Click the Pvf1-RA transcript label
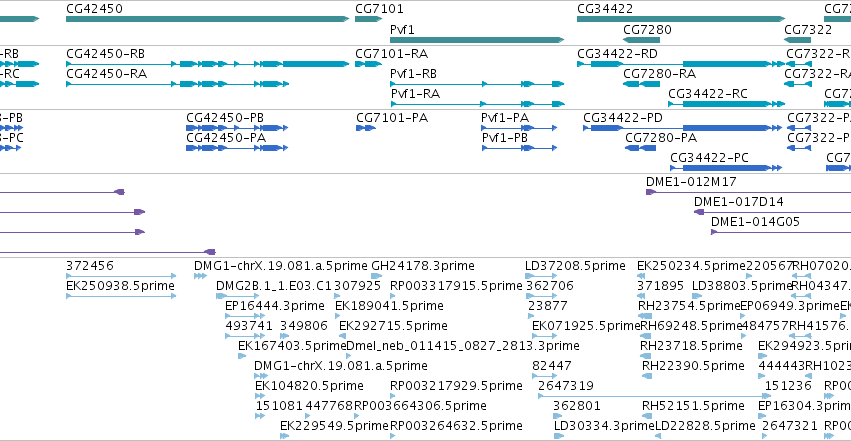 coord(415,94)
